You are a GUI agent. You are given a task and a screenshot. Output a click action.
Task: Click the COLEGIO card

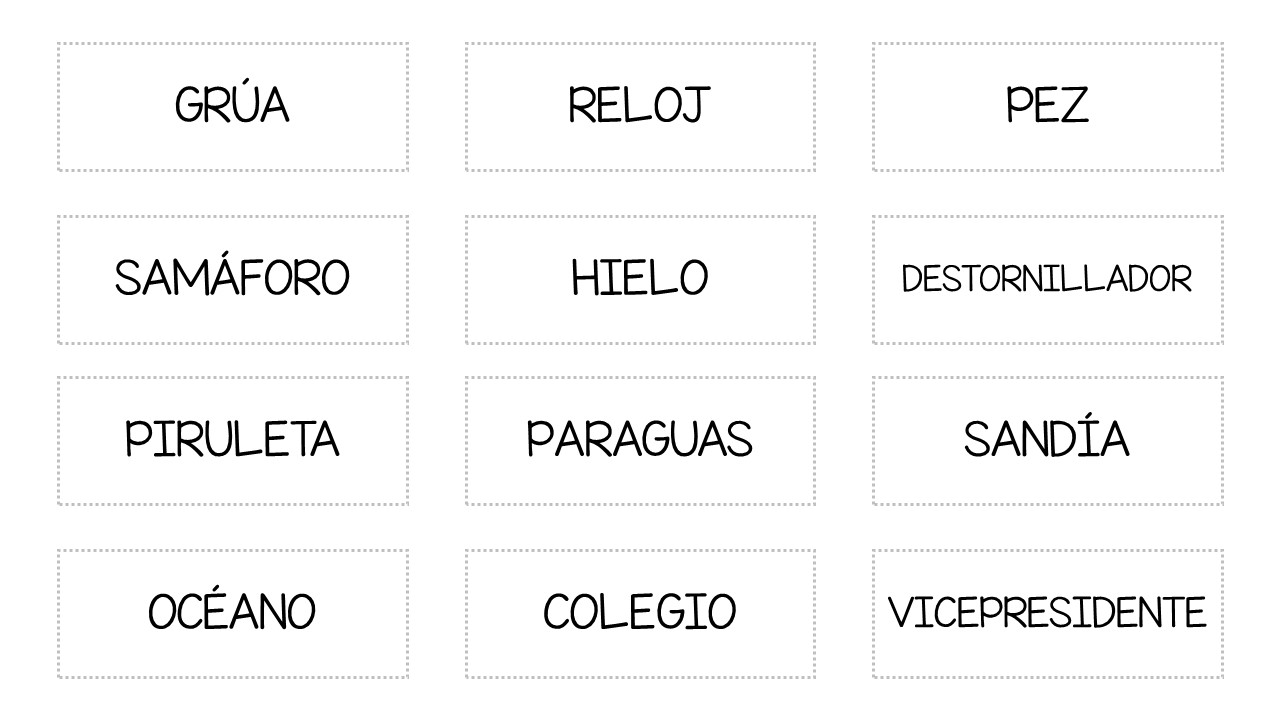pyautogui.click(x=640, y=614)
